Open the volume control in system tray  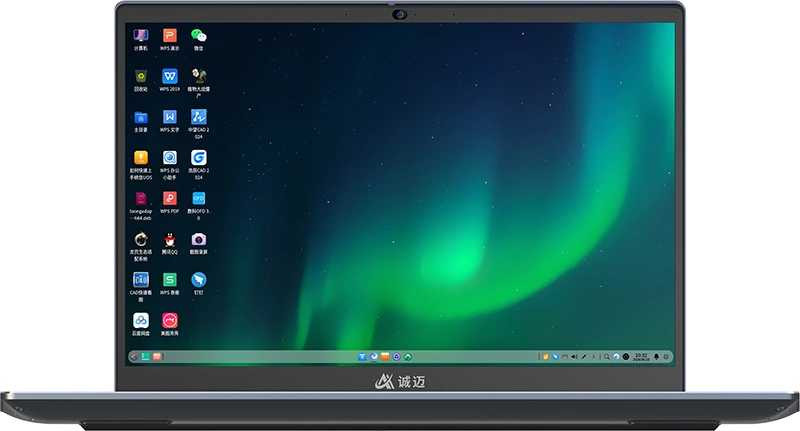[573, 356]
